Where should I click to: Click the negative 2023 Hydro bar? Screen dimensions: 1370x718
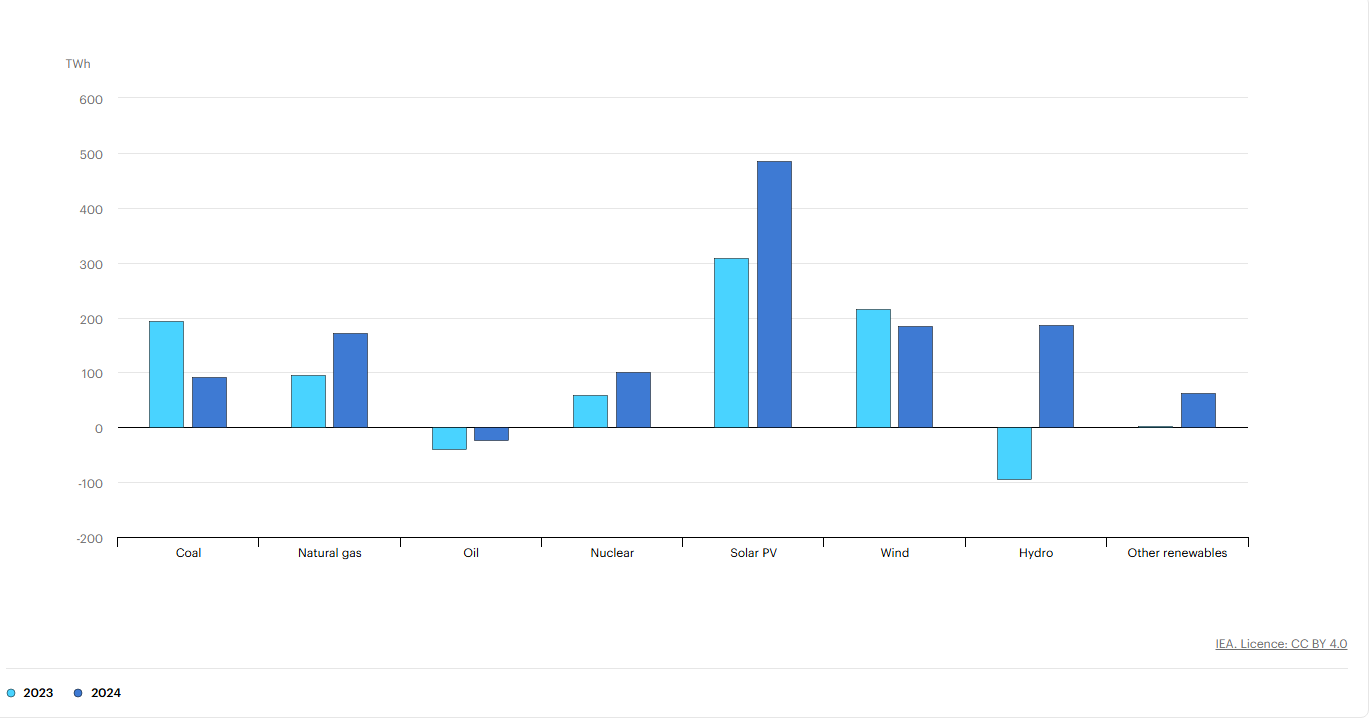click(1014, 454)
